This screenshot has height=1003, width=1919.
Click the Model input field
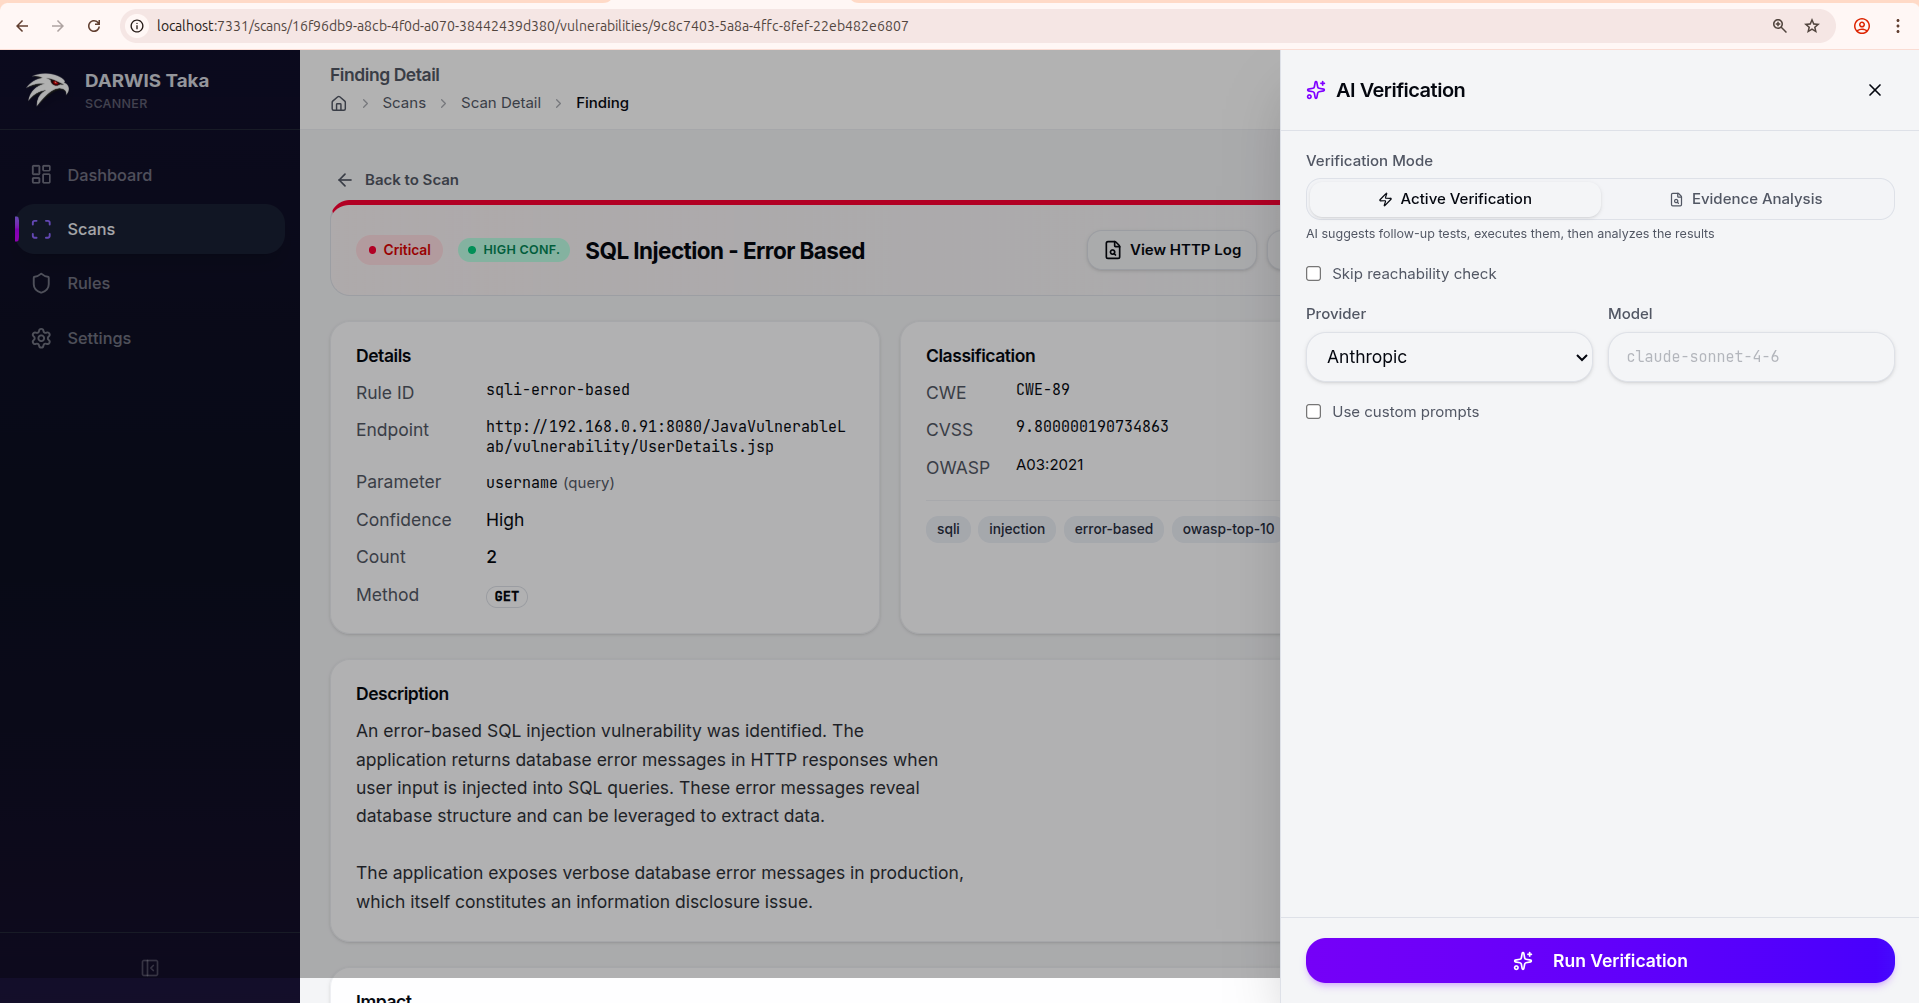pos(1749,357)
